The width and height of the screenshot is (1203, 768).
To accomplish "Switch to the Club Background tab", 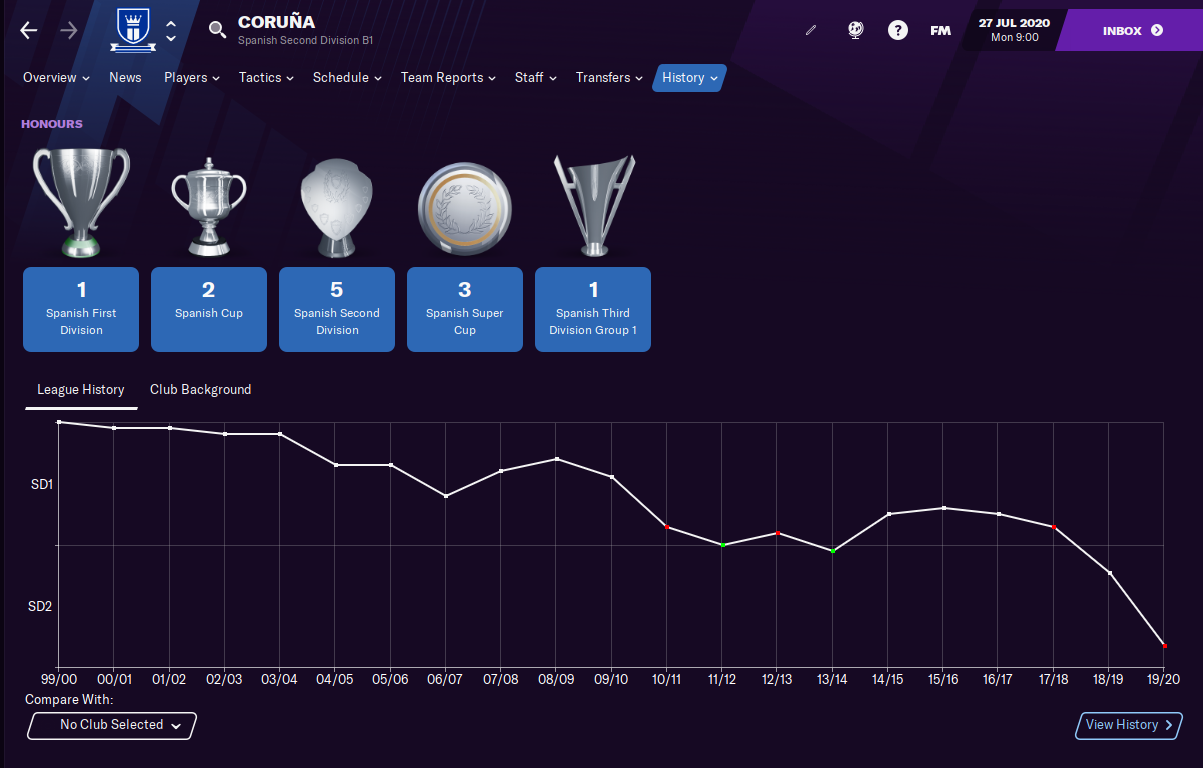I will [201, 390].
